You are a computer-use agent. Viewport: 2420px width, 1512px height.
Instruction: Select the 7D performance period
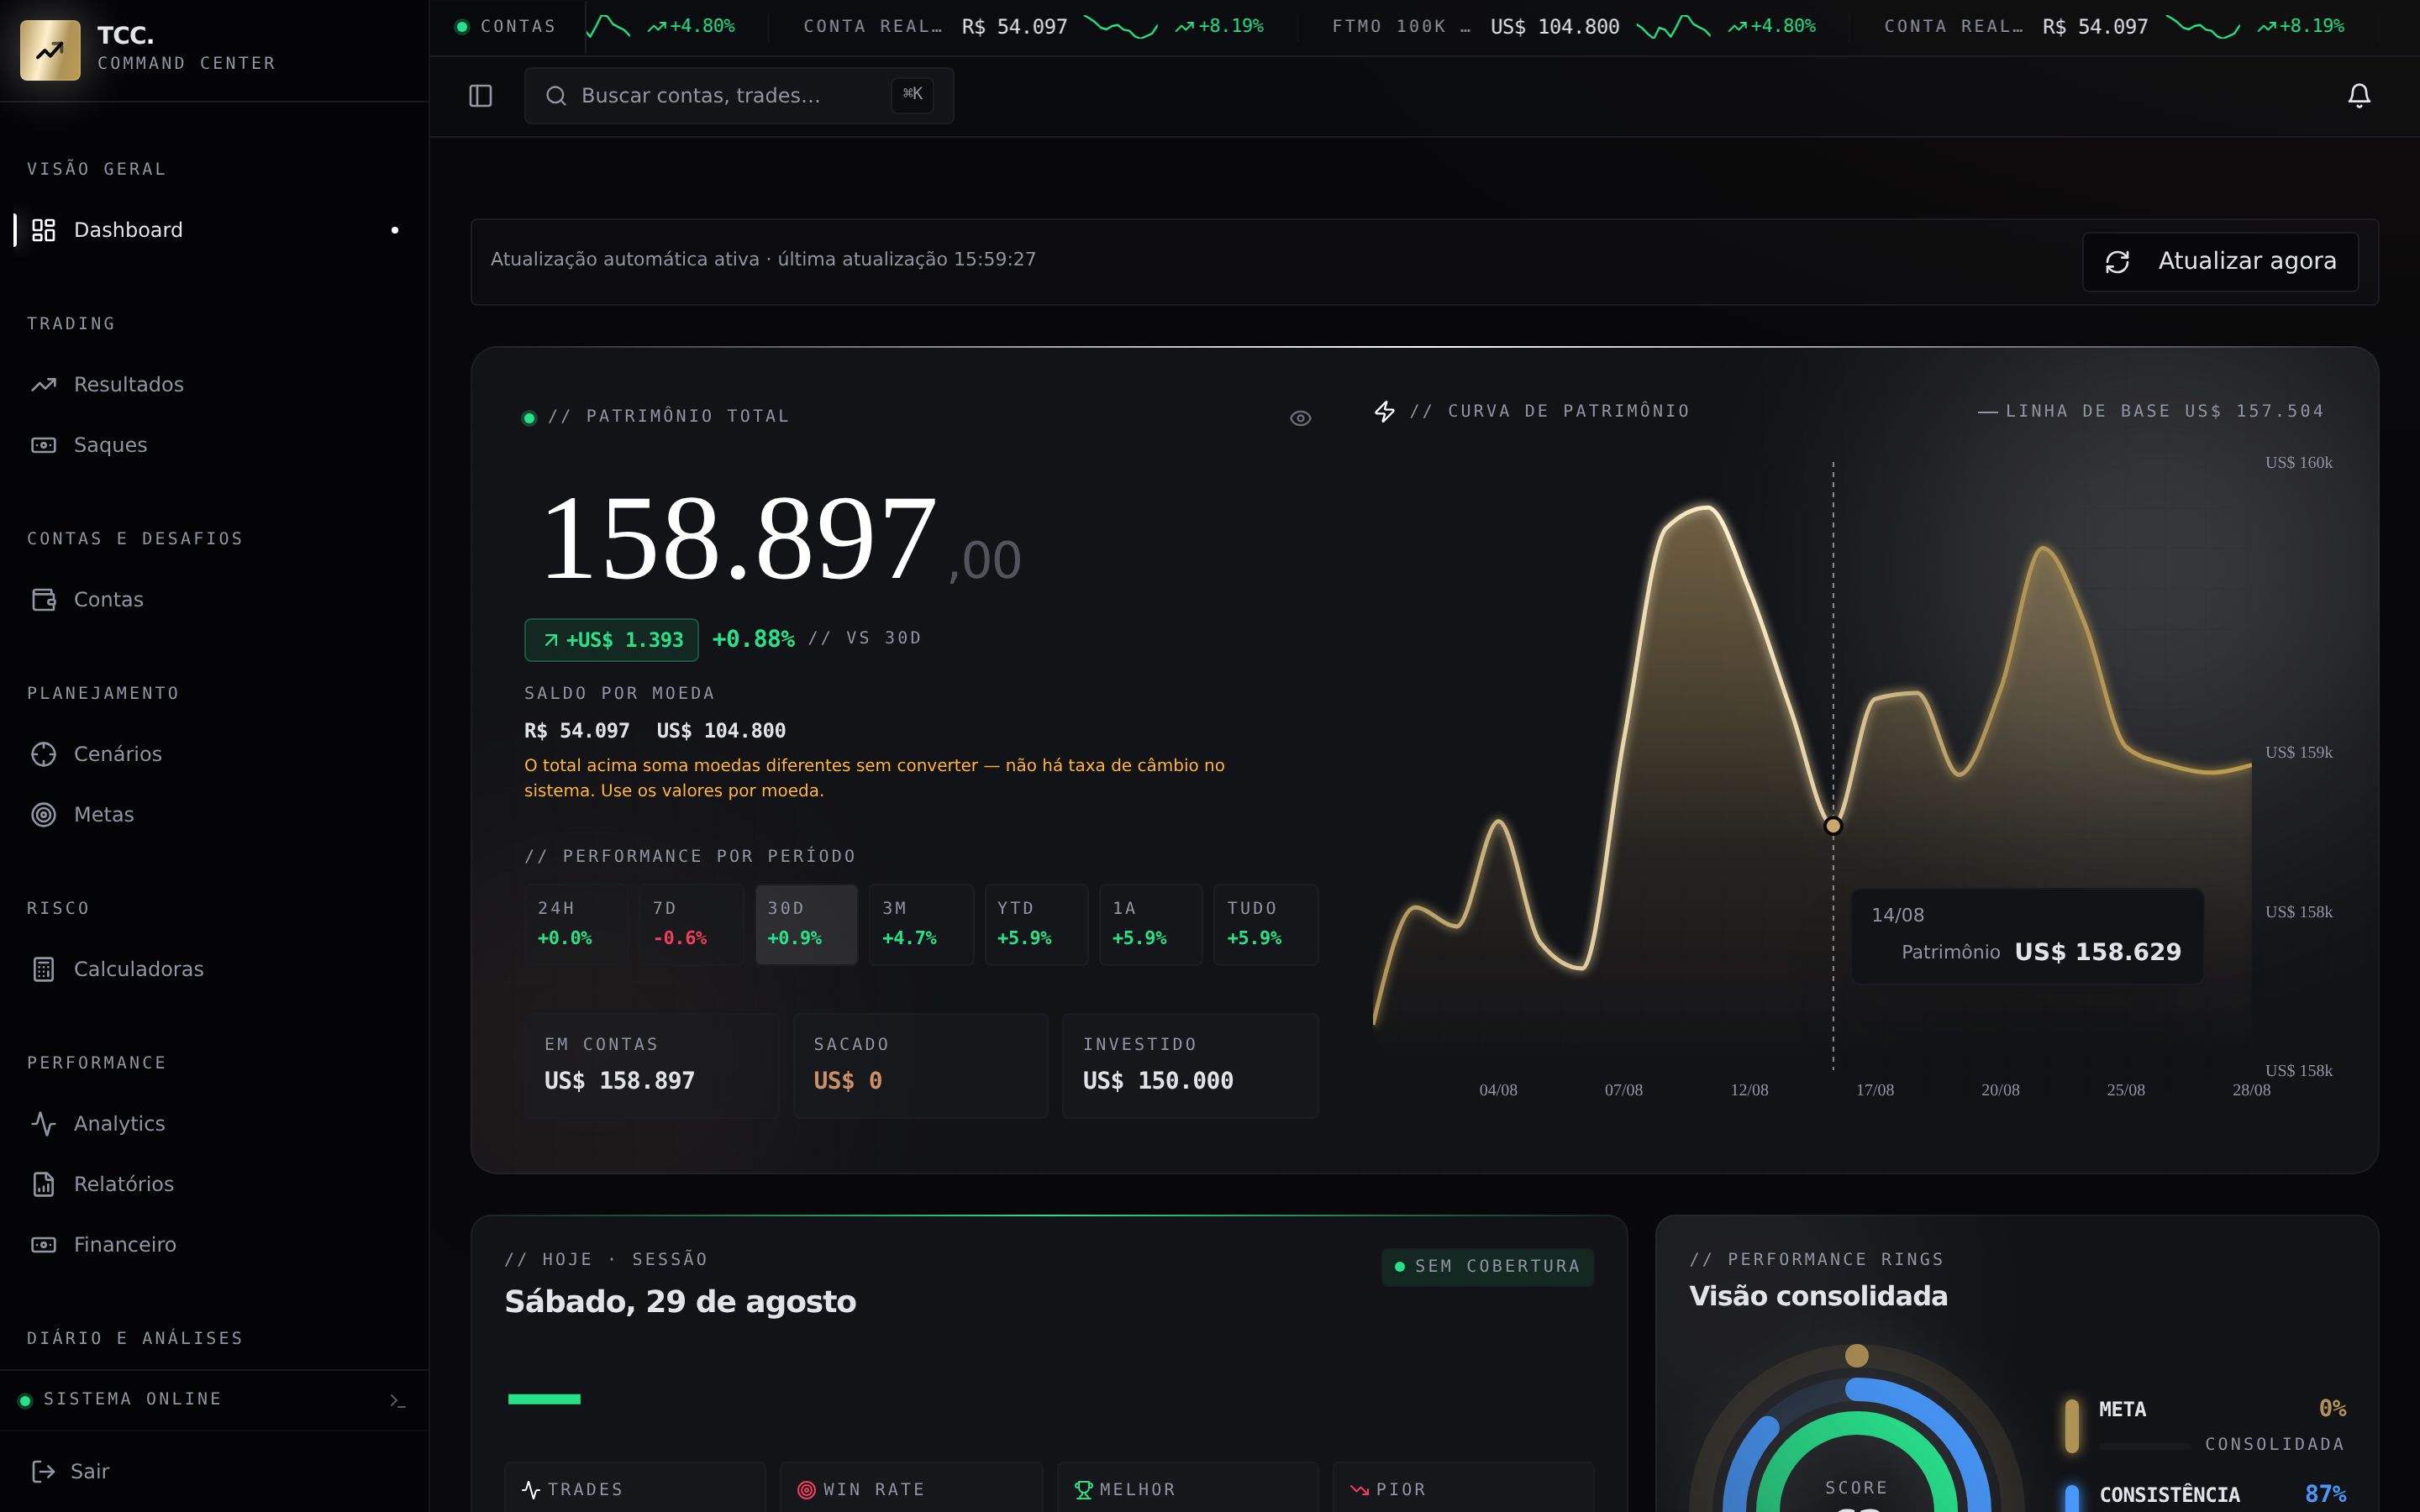691,924
